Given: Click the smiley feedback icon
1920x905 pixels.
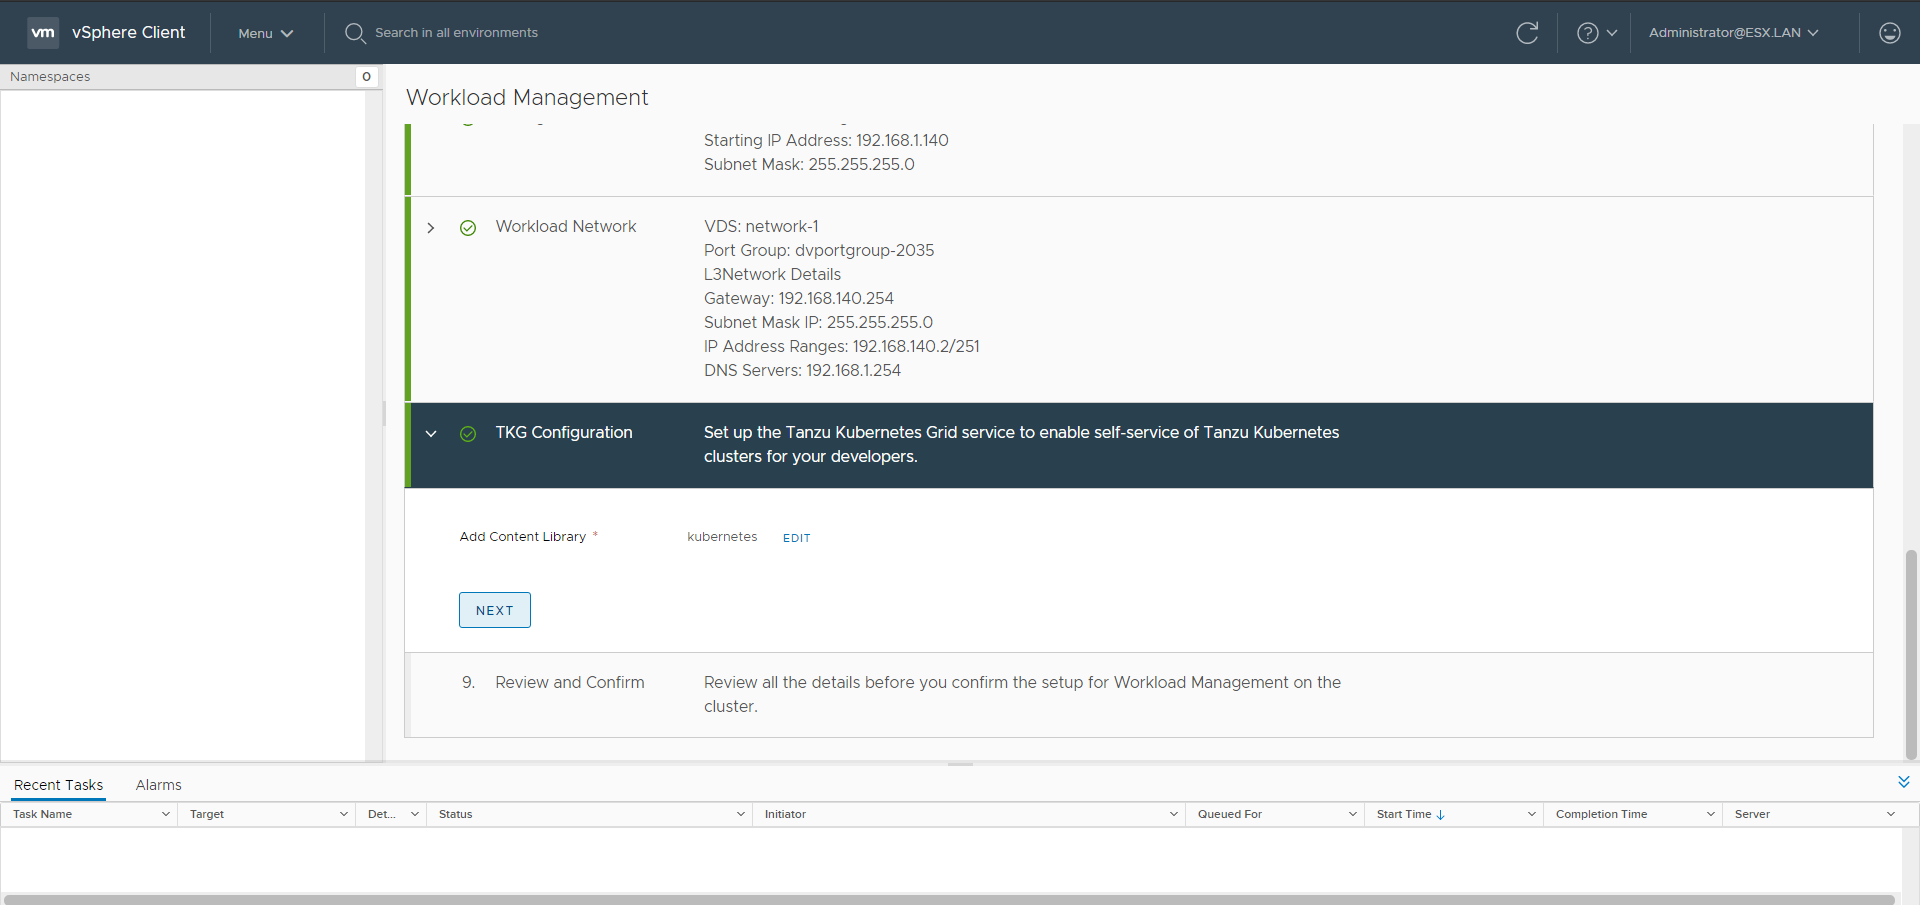Looking at the screenshot, I should (x=1889, y=33).
